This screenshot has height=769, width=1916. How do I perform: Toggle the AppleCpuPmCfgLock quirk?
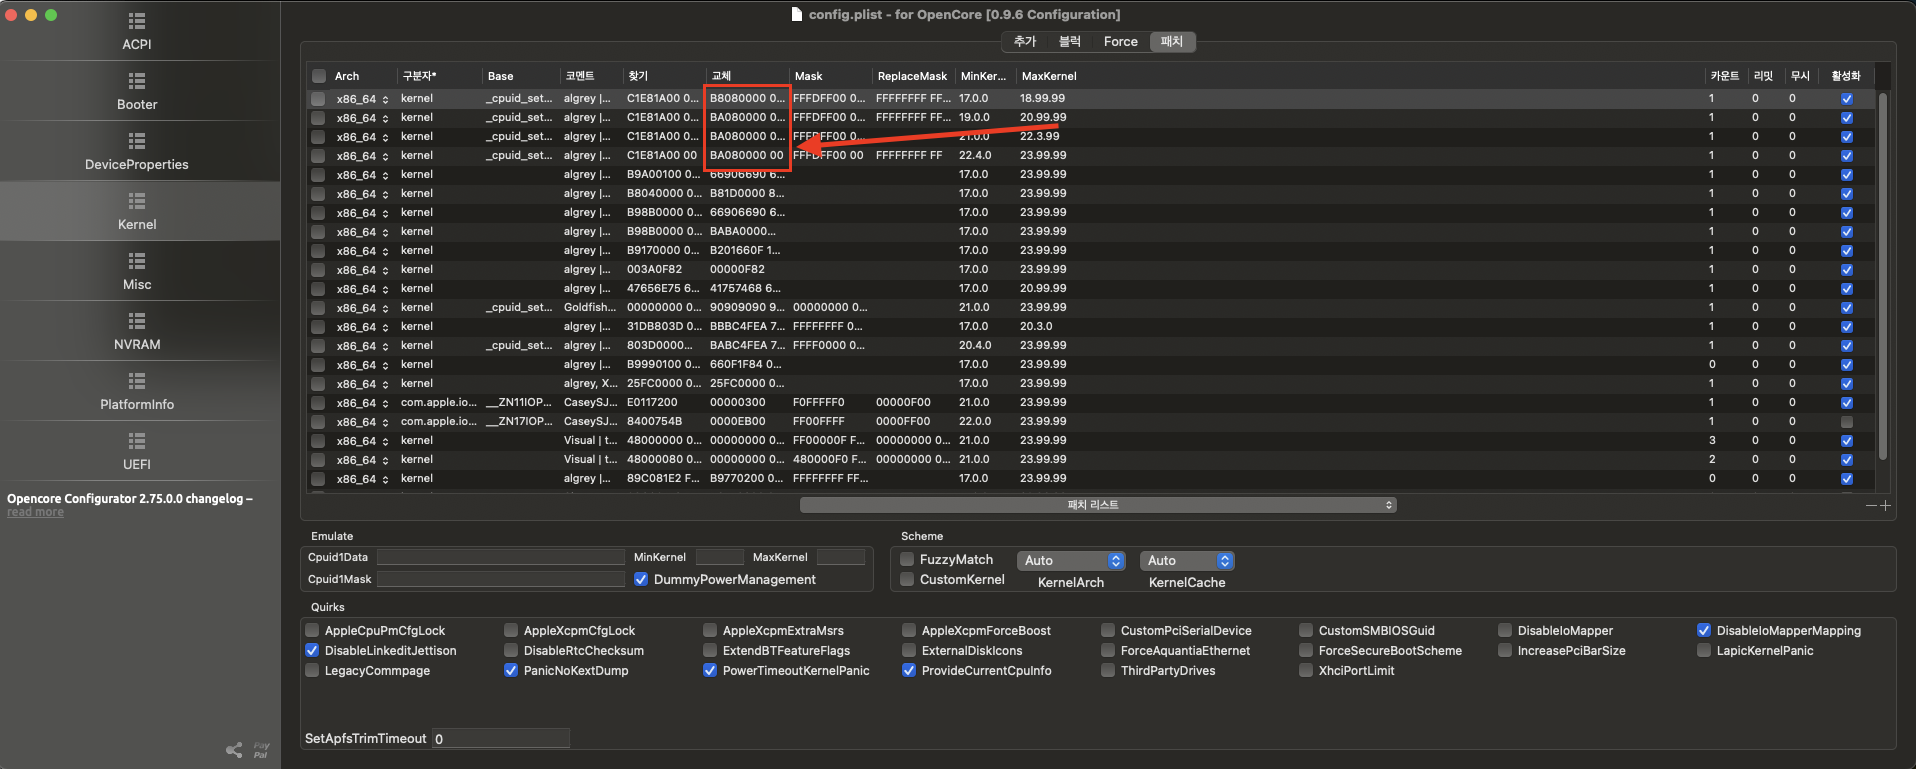point(312,630)
